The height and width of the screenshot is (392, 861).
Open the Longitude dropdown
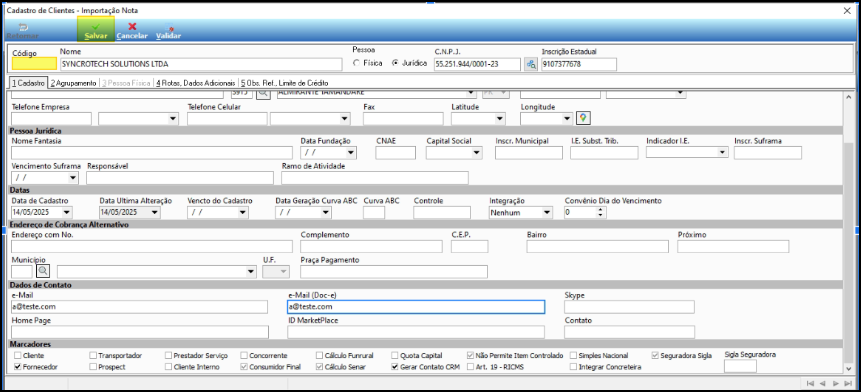point(567,119)
